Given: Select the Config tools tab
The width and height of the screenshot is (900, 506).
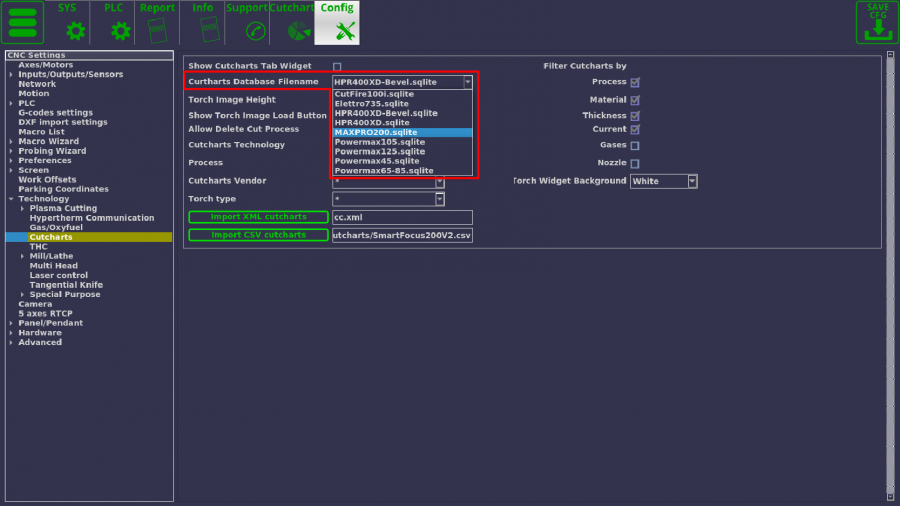Looking at the screenshot, I should tap(337, 23).
